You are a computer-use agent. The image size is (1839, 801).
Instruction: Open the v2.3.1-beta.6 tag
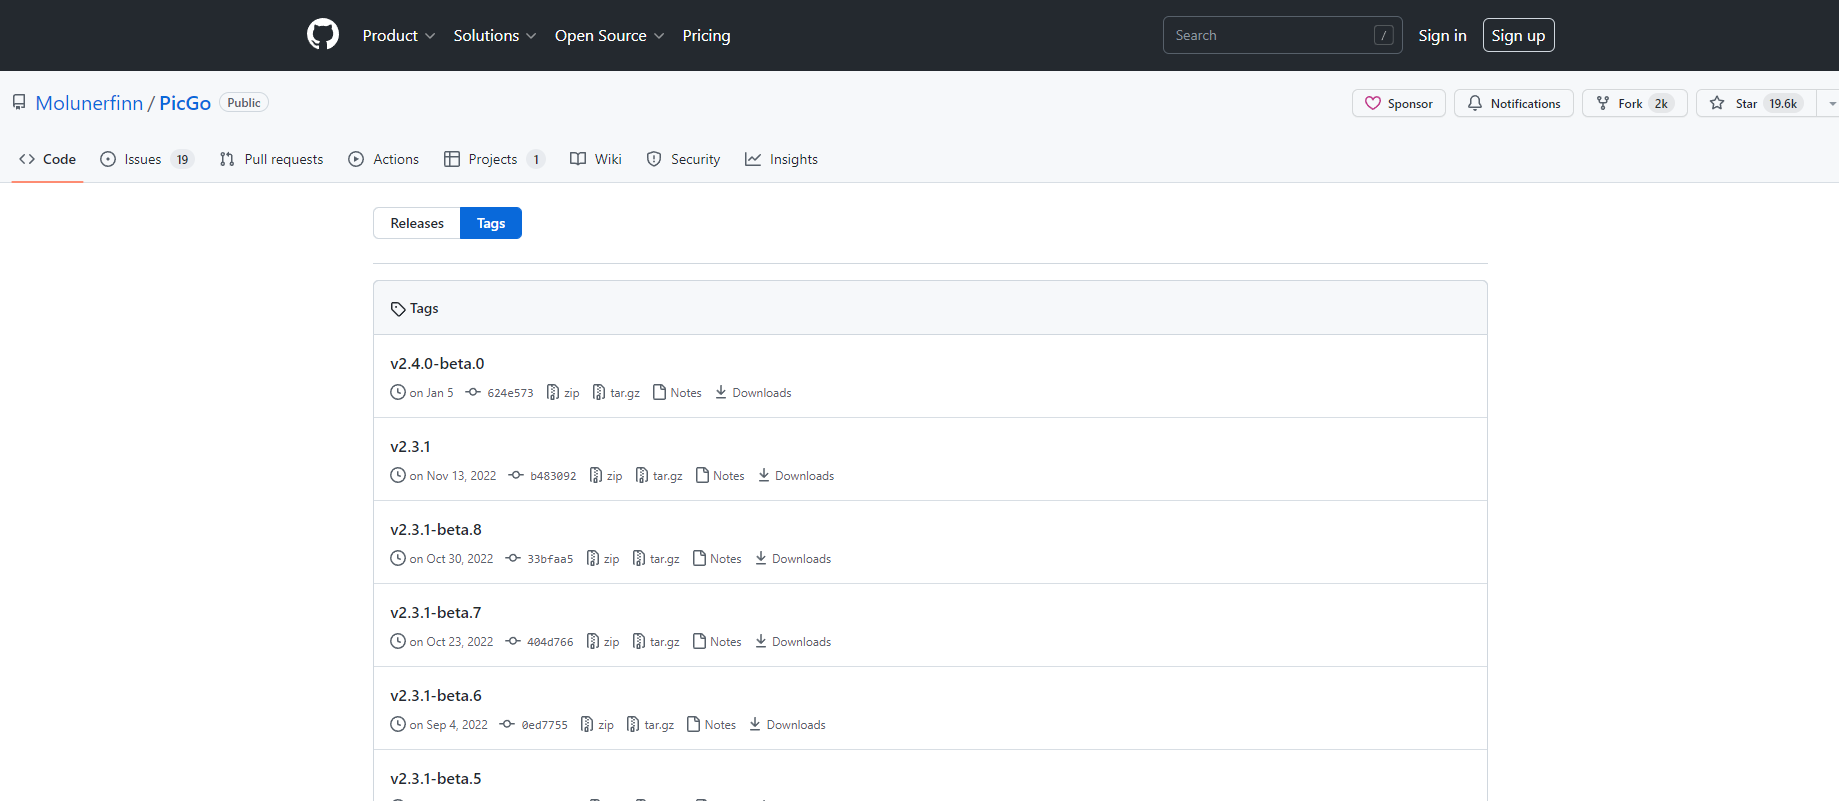pyautogui.click(x=436, y=695)
